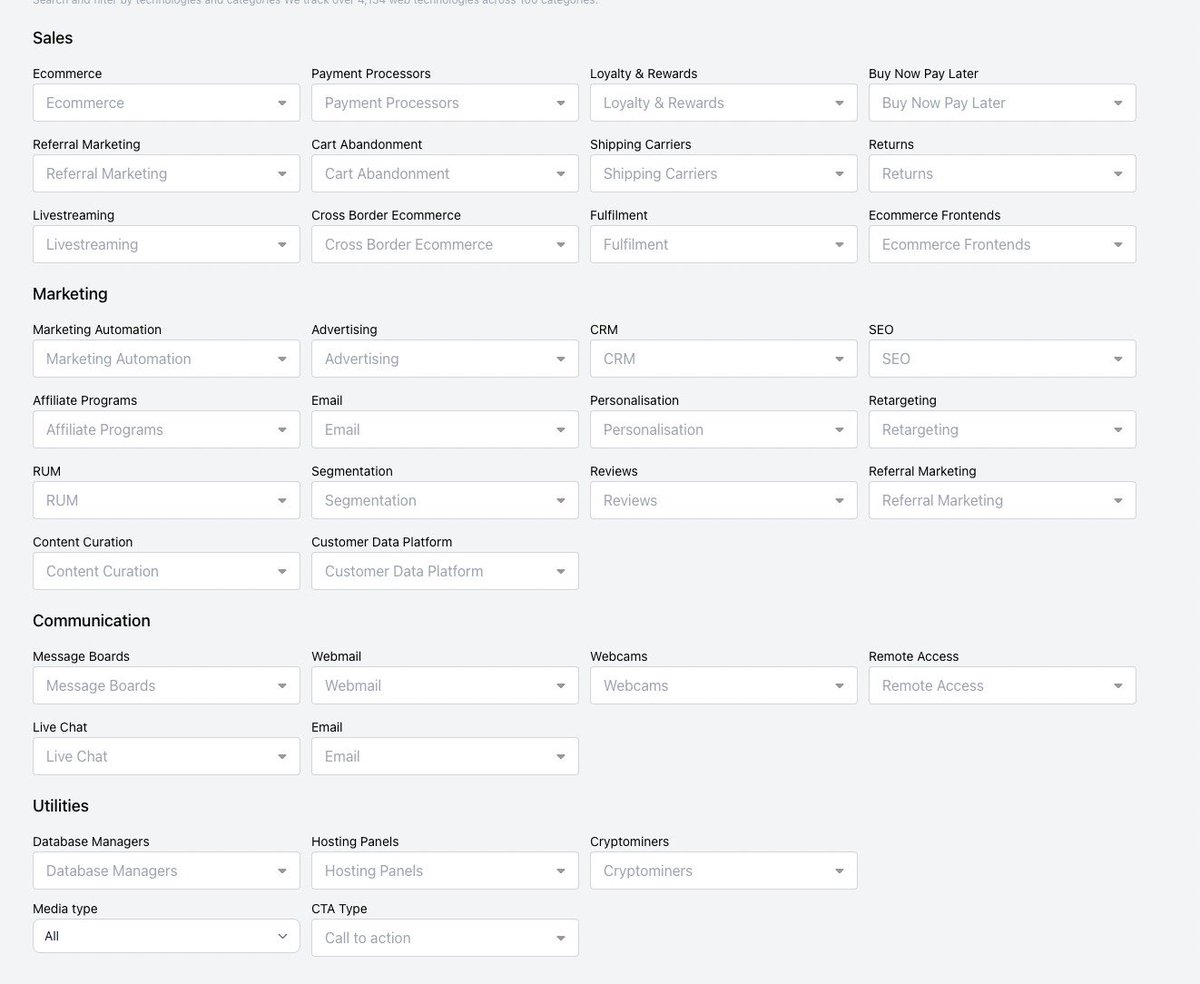Expand the Ecommerce Frontends dropdown
Image resolution: width=1200 pixels, height=984 pixels.
(x=1002, y=245)
